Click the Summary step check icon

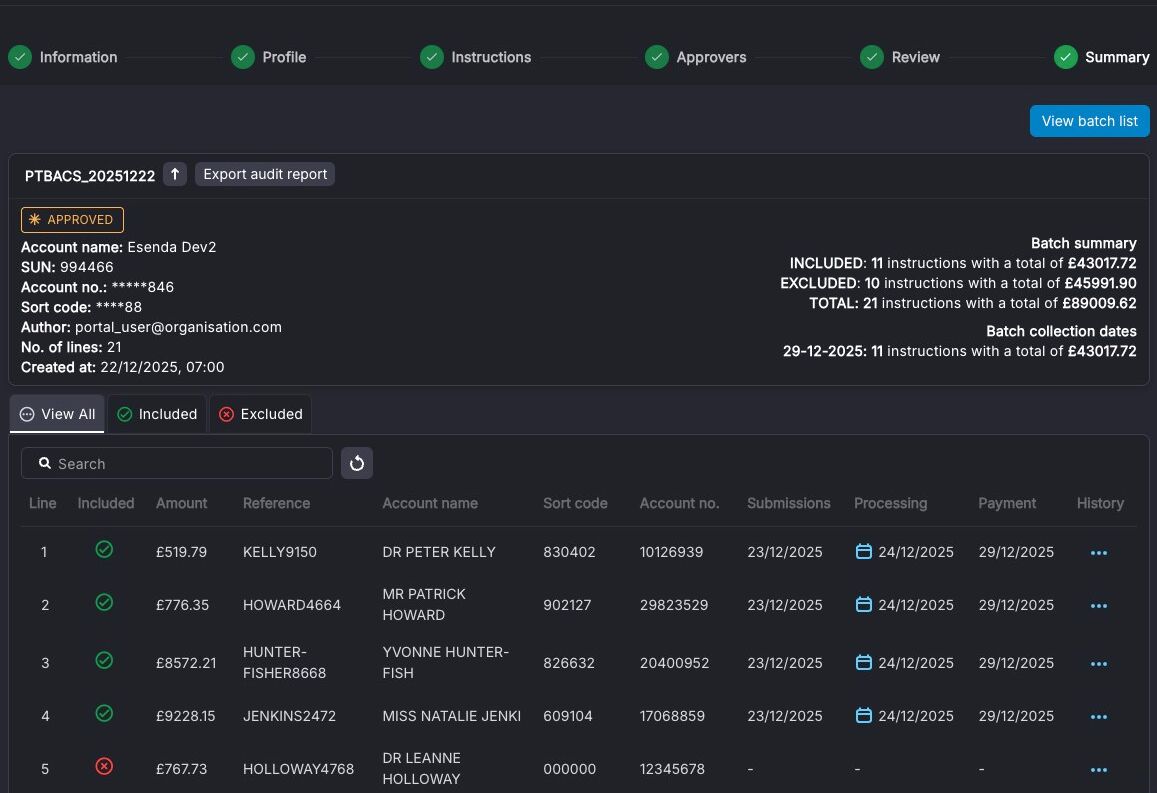coord(1066,57)
